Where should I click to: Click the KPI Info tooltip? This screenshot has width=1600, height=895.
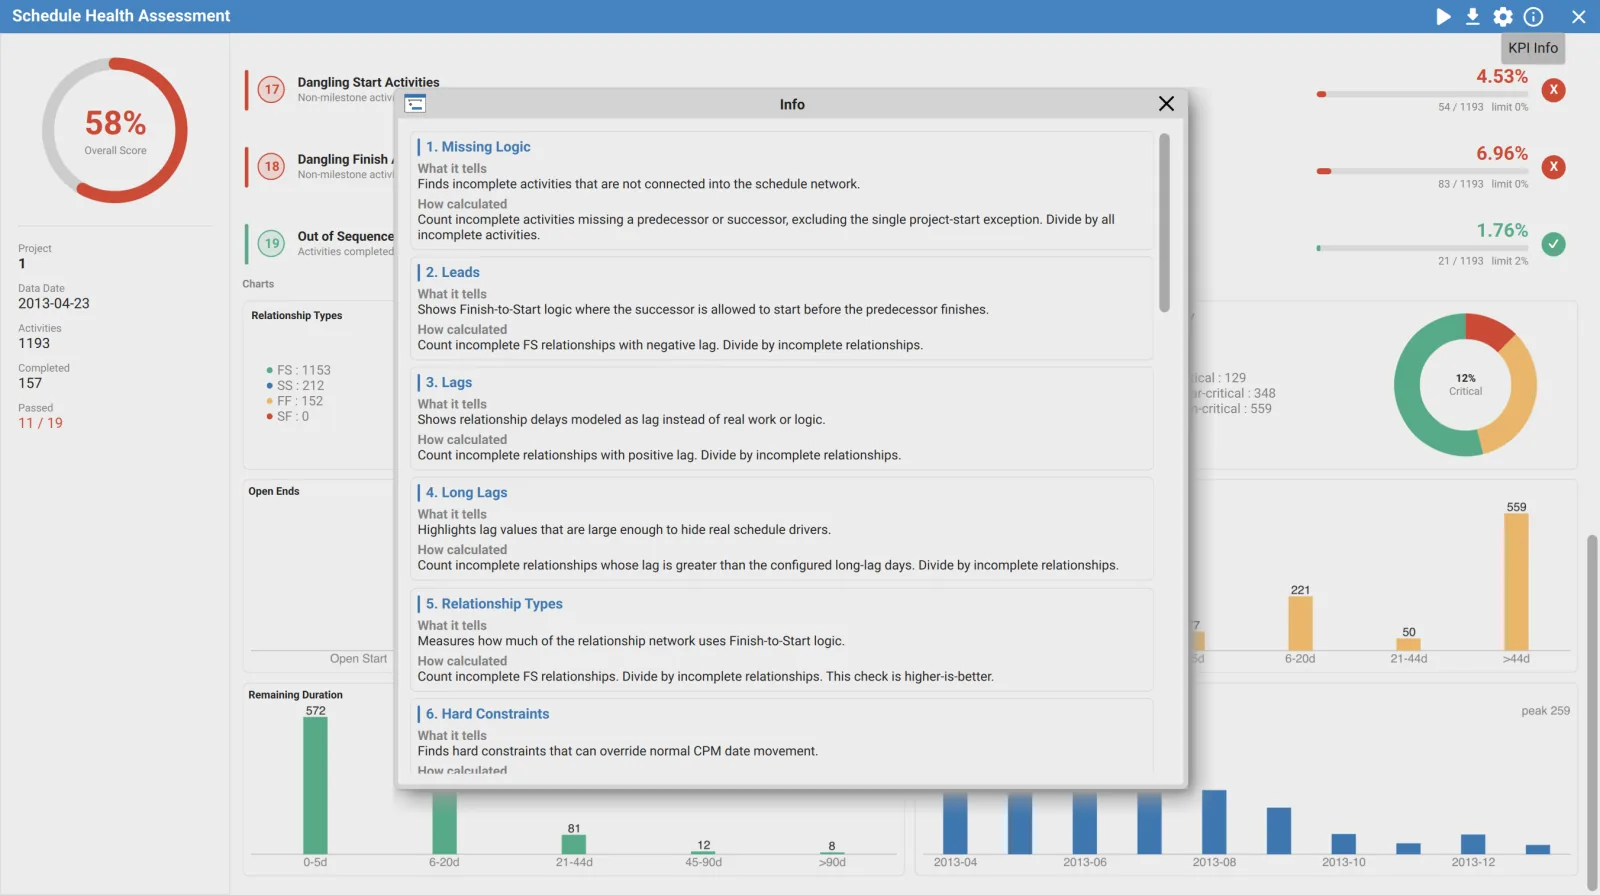(1533, 48)
